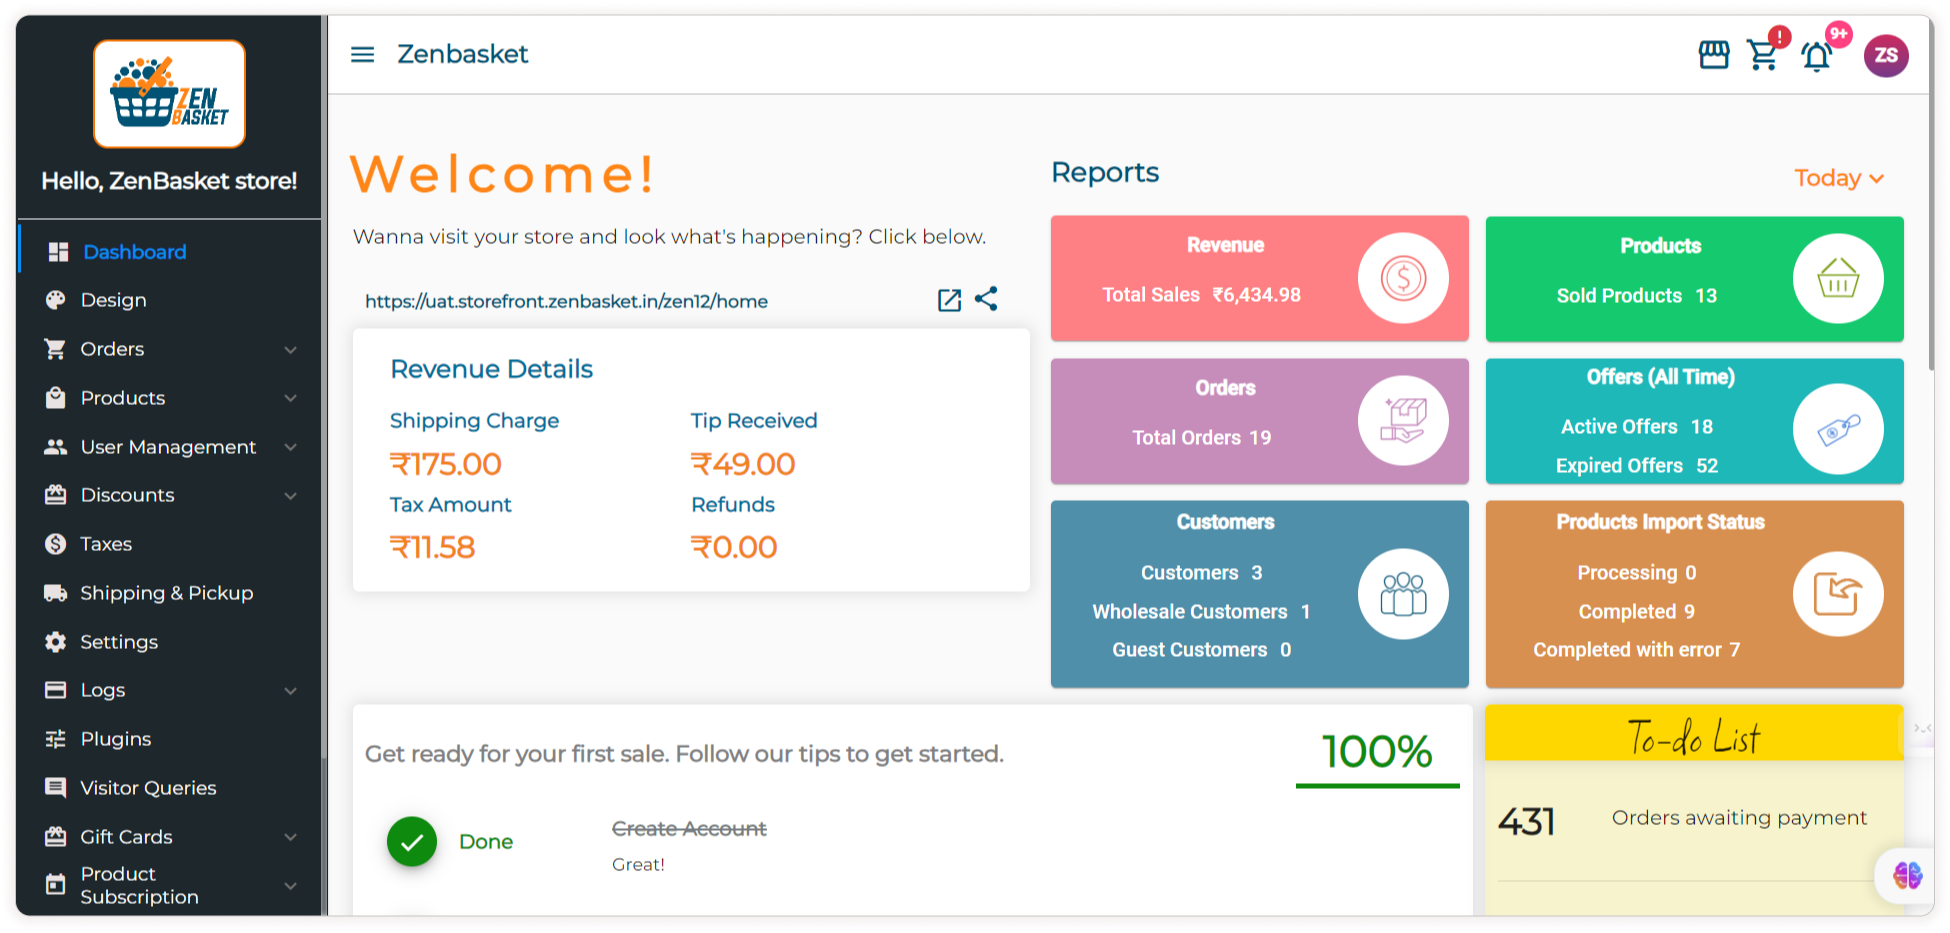
Task: Open Shipping & Pickup menu item
Action: [x=169, y=593]
